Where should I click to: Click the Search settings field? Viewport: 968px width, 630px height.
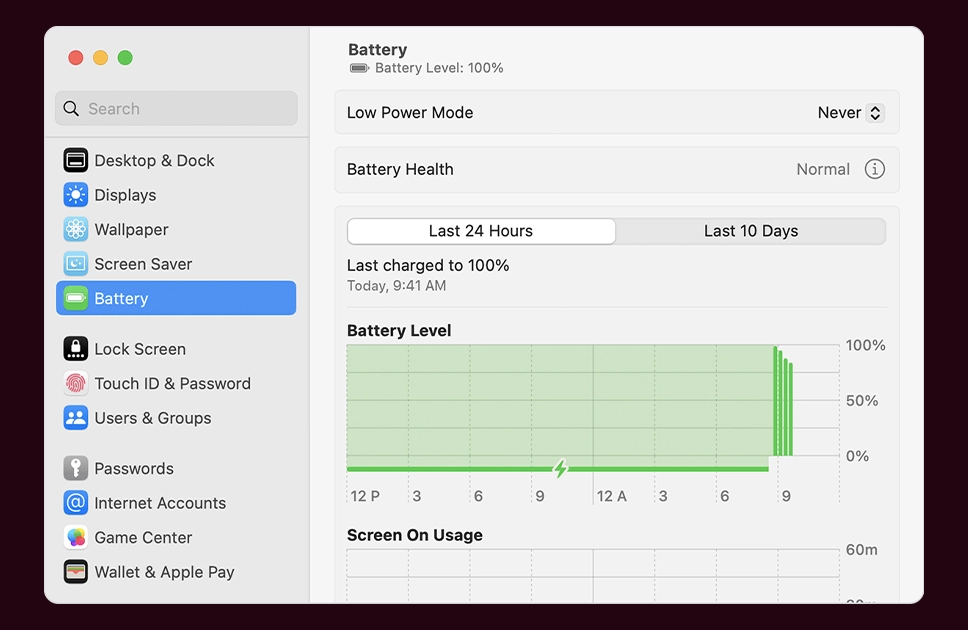pos(176,109)
